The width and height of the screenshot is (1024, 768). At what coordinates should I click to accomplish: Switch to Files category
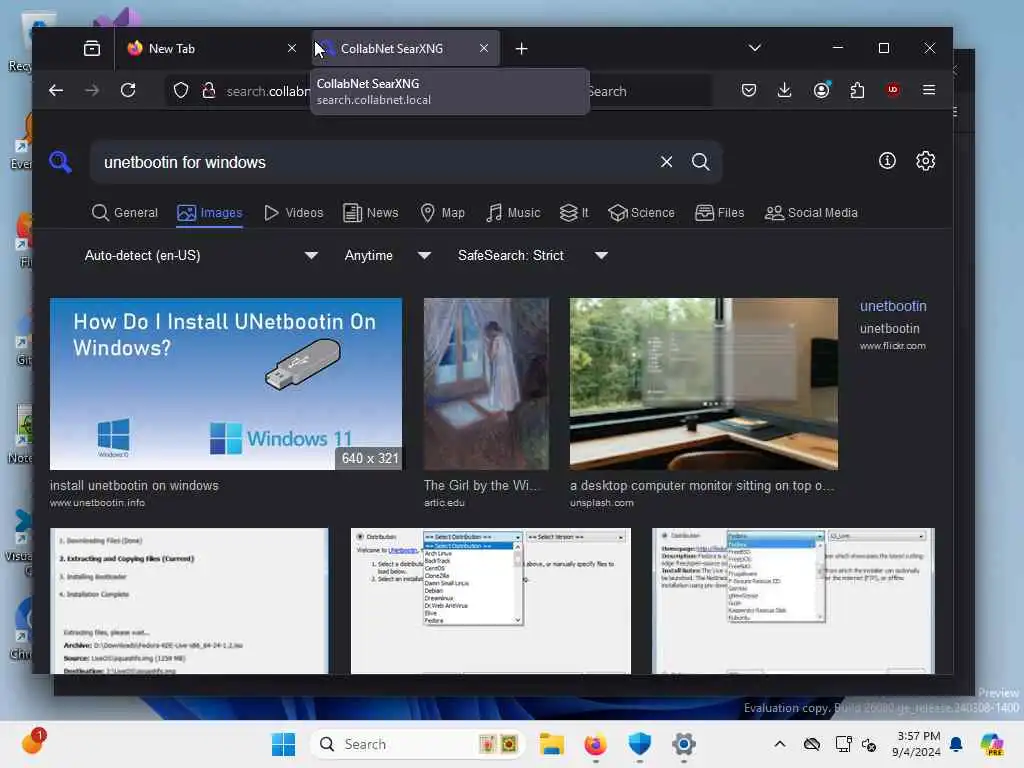720,213
